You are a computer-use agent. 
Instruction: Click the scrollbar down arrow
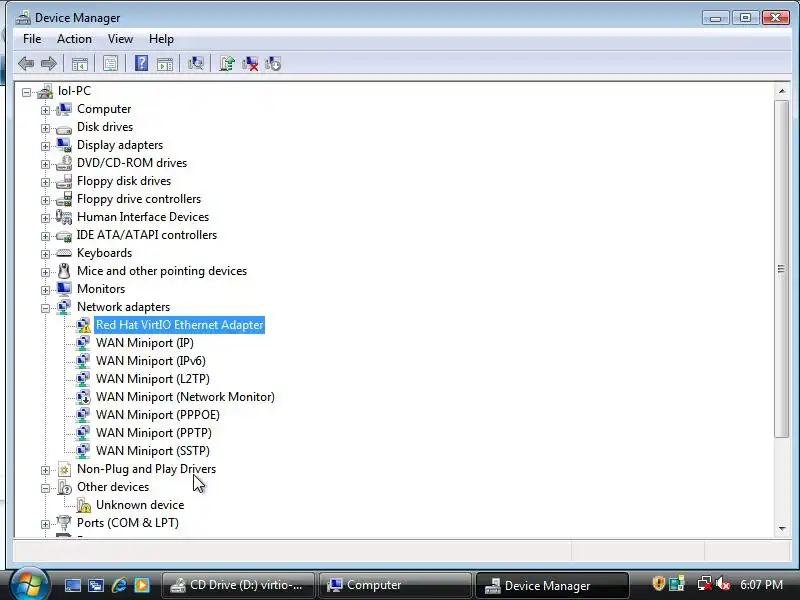(x=782, y=529)
